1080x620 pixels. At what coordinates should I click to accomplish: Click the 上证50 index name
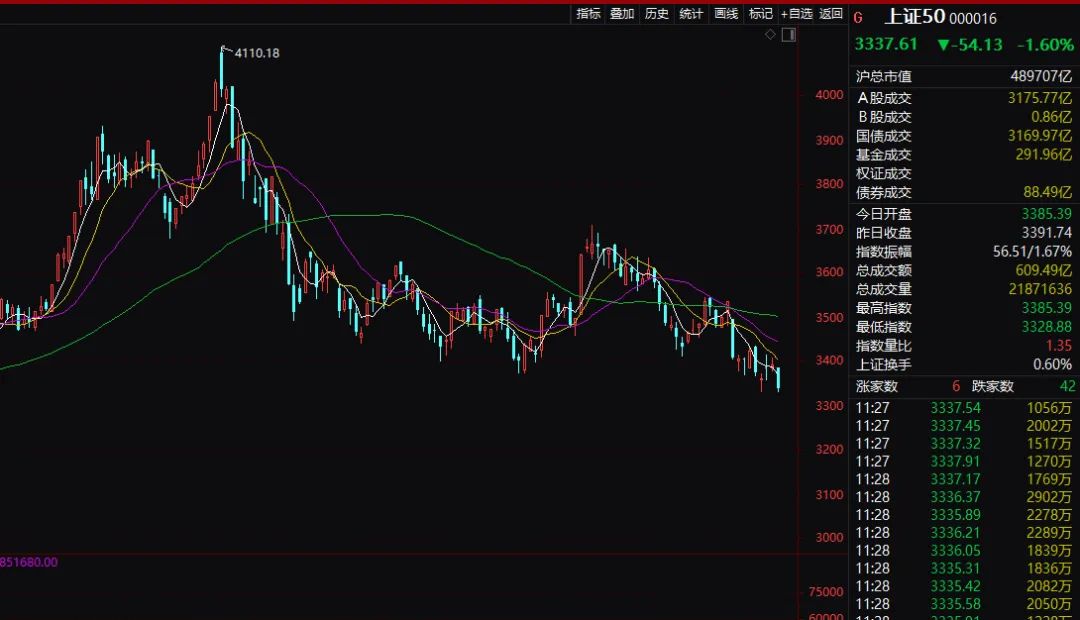pyautogui.click(x=914, y=17)
